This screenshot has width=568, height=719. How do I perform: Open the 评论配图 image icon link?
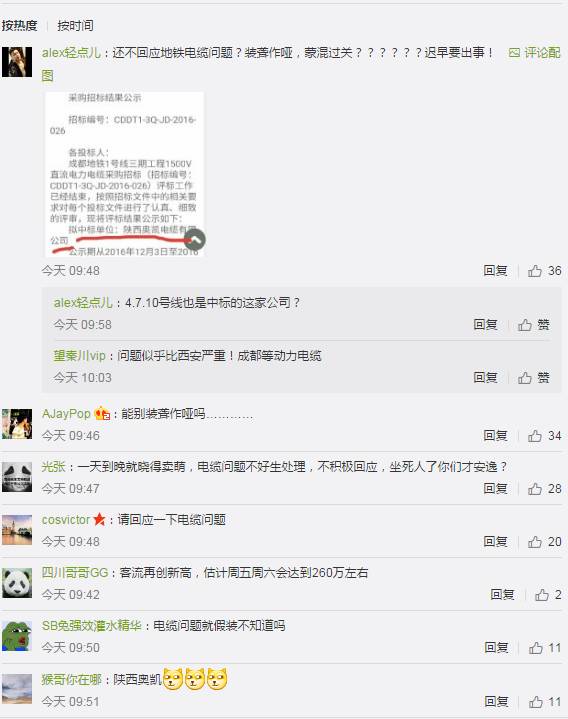tap(535, 53)
